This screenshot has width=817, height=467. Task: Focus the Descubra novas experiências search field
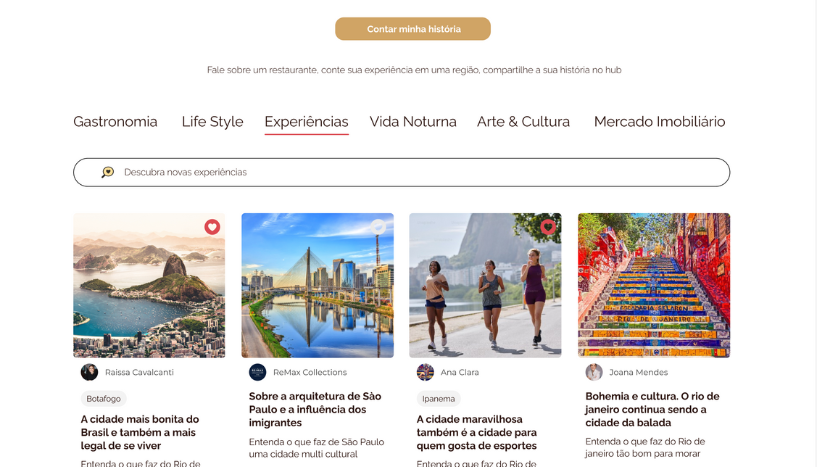pos(401,173)
